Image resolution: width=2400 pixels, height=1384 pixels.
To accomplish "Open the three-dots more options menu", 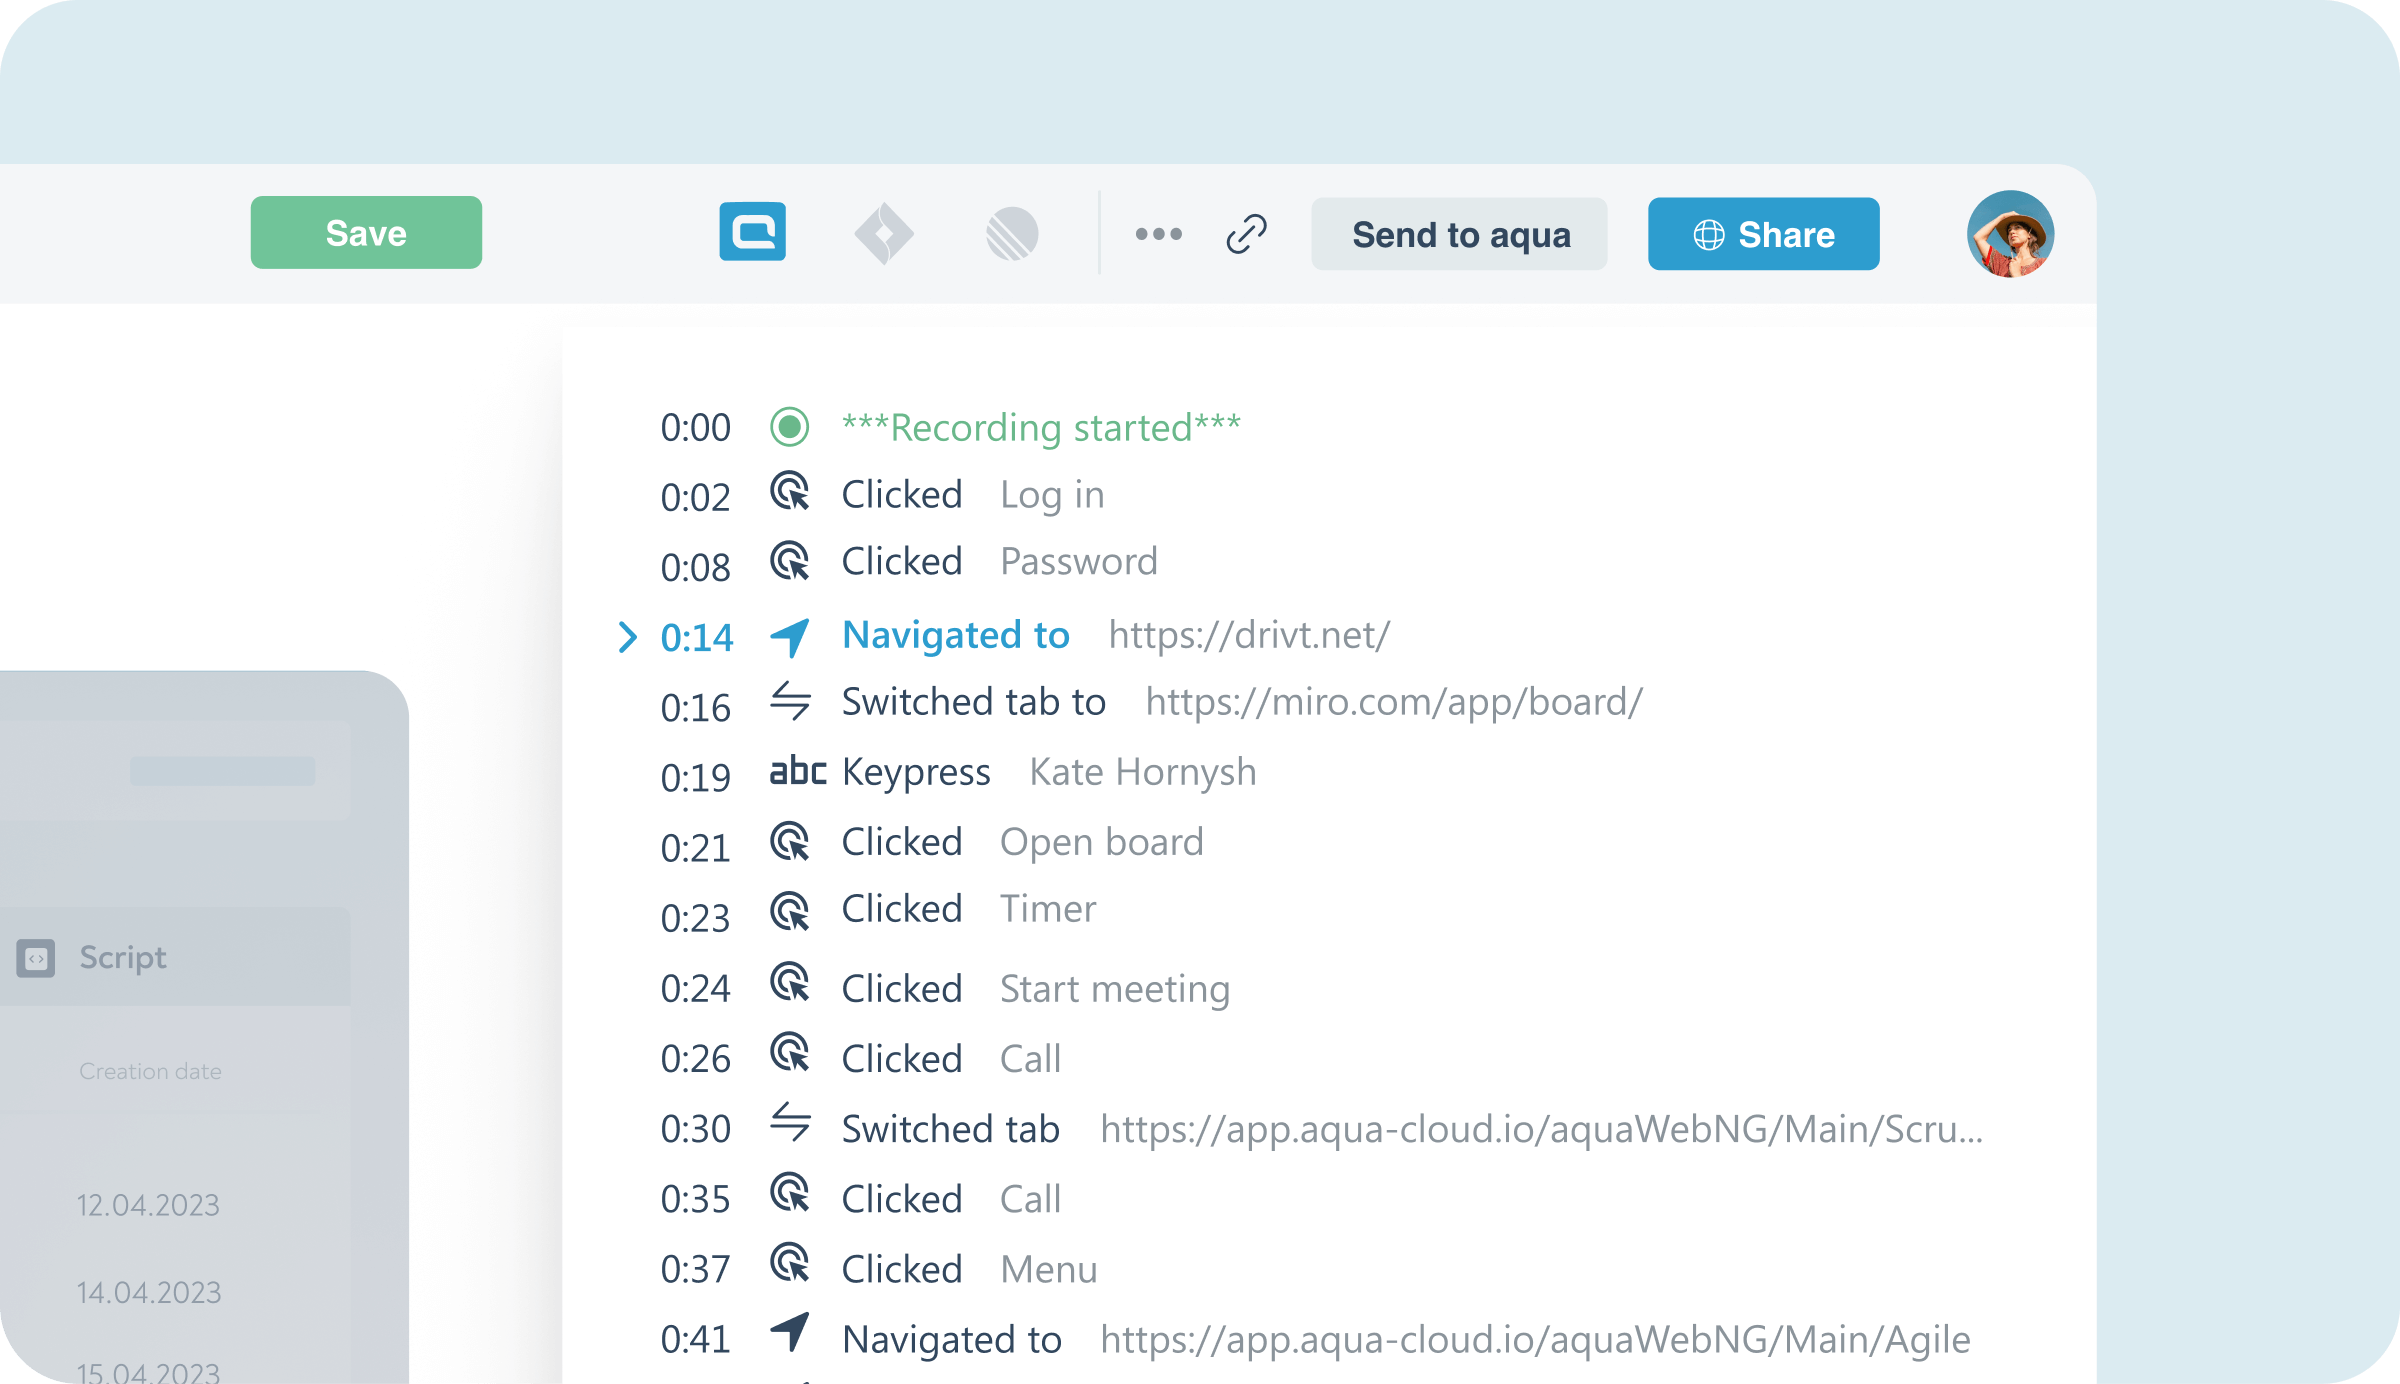I will pos(1158,234).
